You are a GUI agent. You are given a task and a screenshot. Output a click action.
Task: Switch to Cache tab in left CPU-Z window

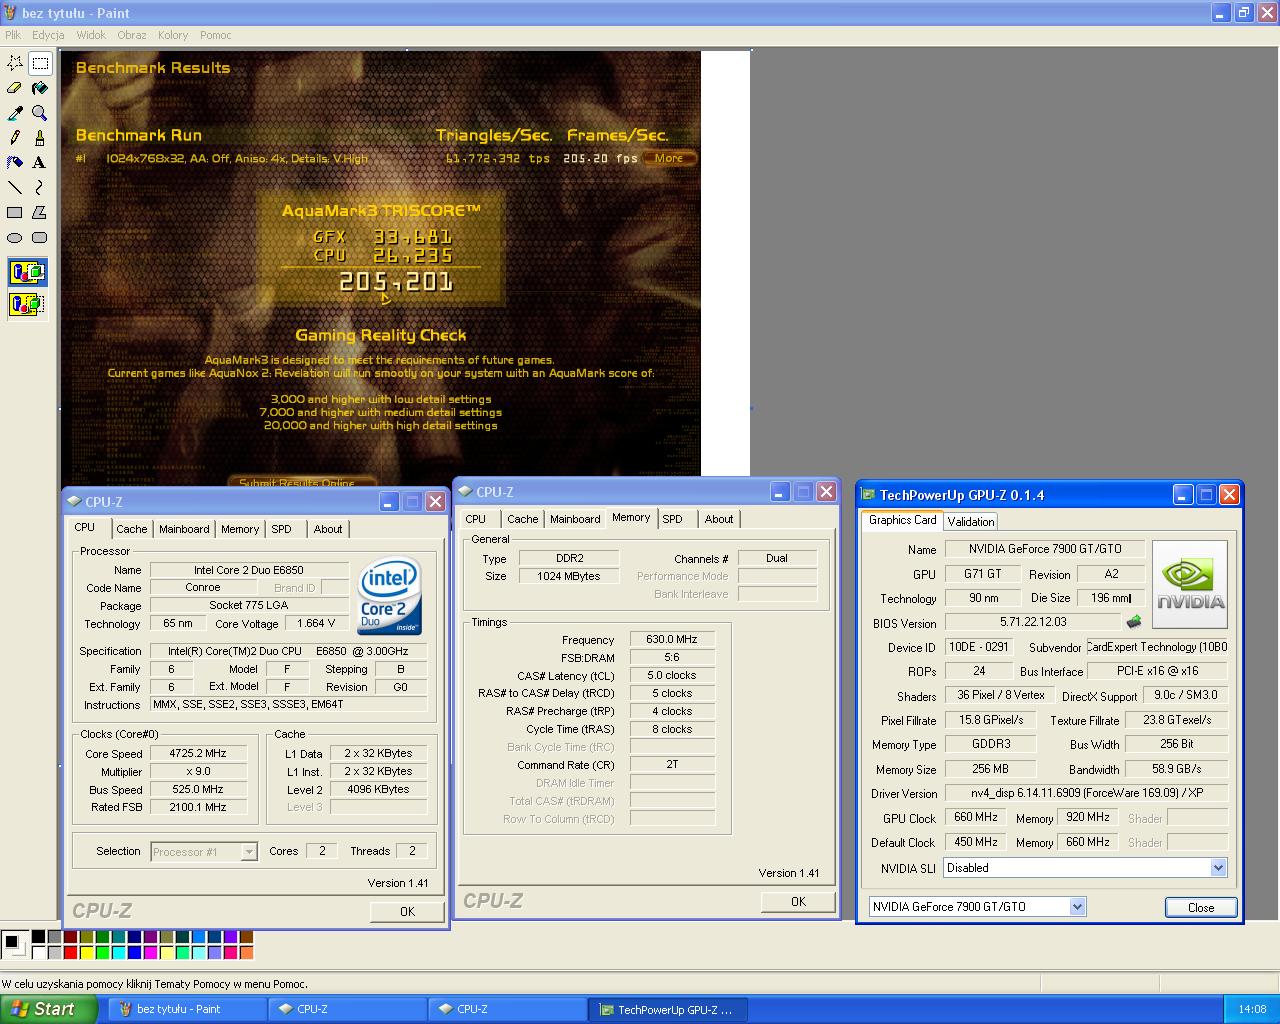[x=131, y=529]
